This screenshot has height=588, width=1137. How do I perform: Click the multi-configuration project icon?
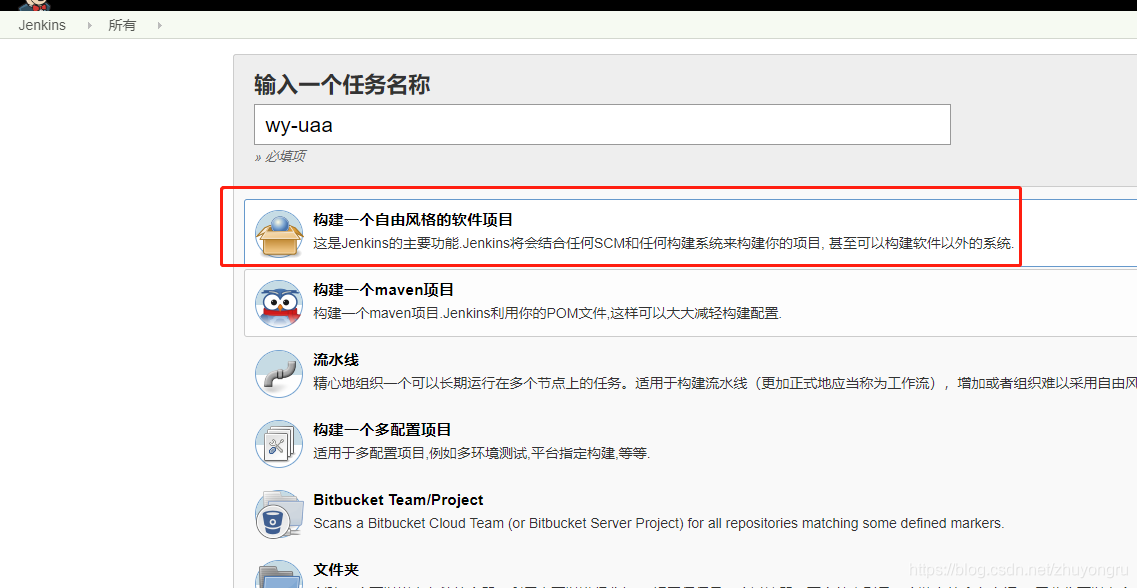click(279, 444)
